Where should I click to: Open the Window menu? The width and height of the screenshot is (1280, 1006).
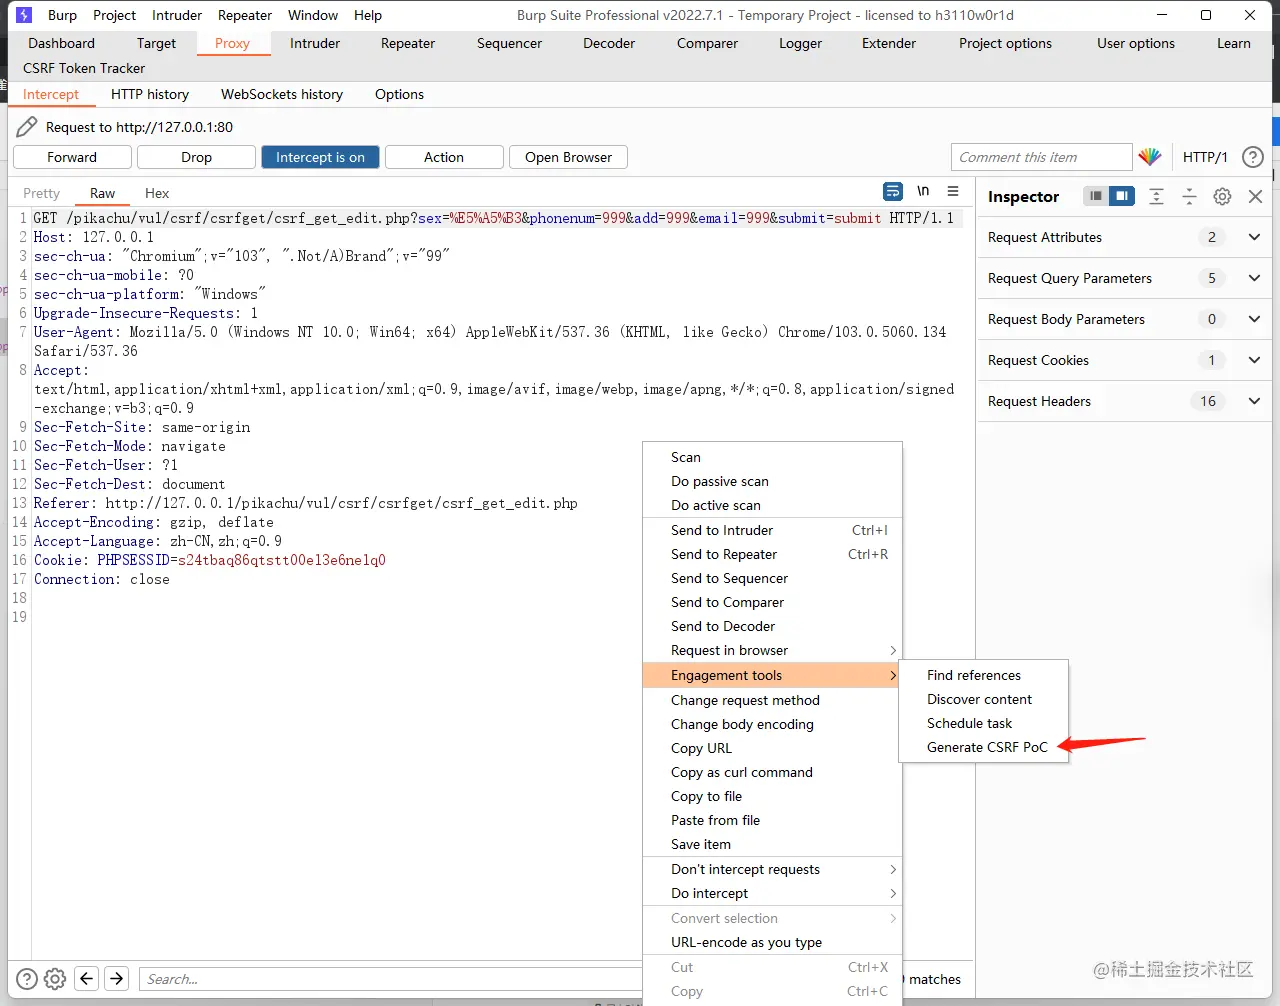pyautogui.click(x=313, y=15)
